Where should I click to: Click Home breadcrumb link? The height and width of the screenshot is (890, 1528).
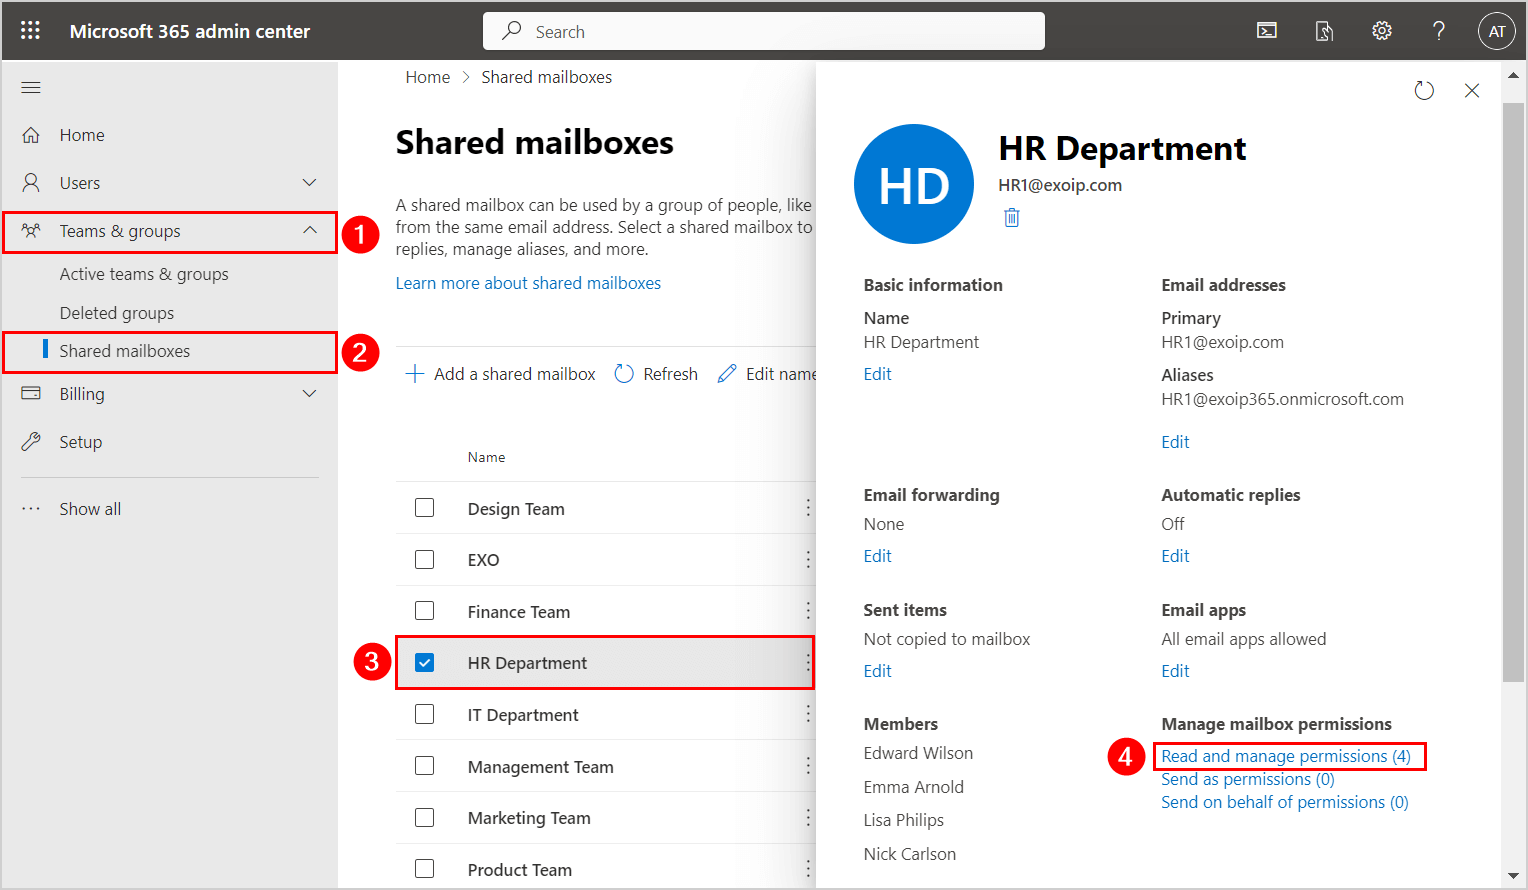(x=428, y=77)
